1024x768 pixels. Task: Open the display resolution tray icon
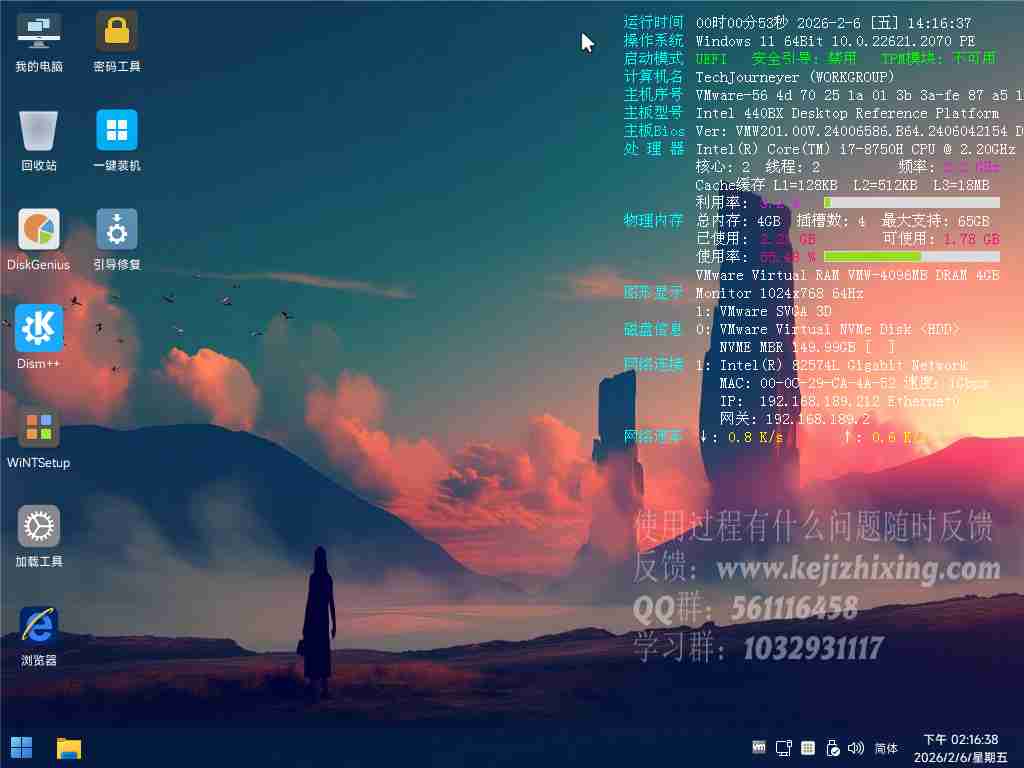tap(783, 747)
